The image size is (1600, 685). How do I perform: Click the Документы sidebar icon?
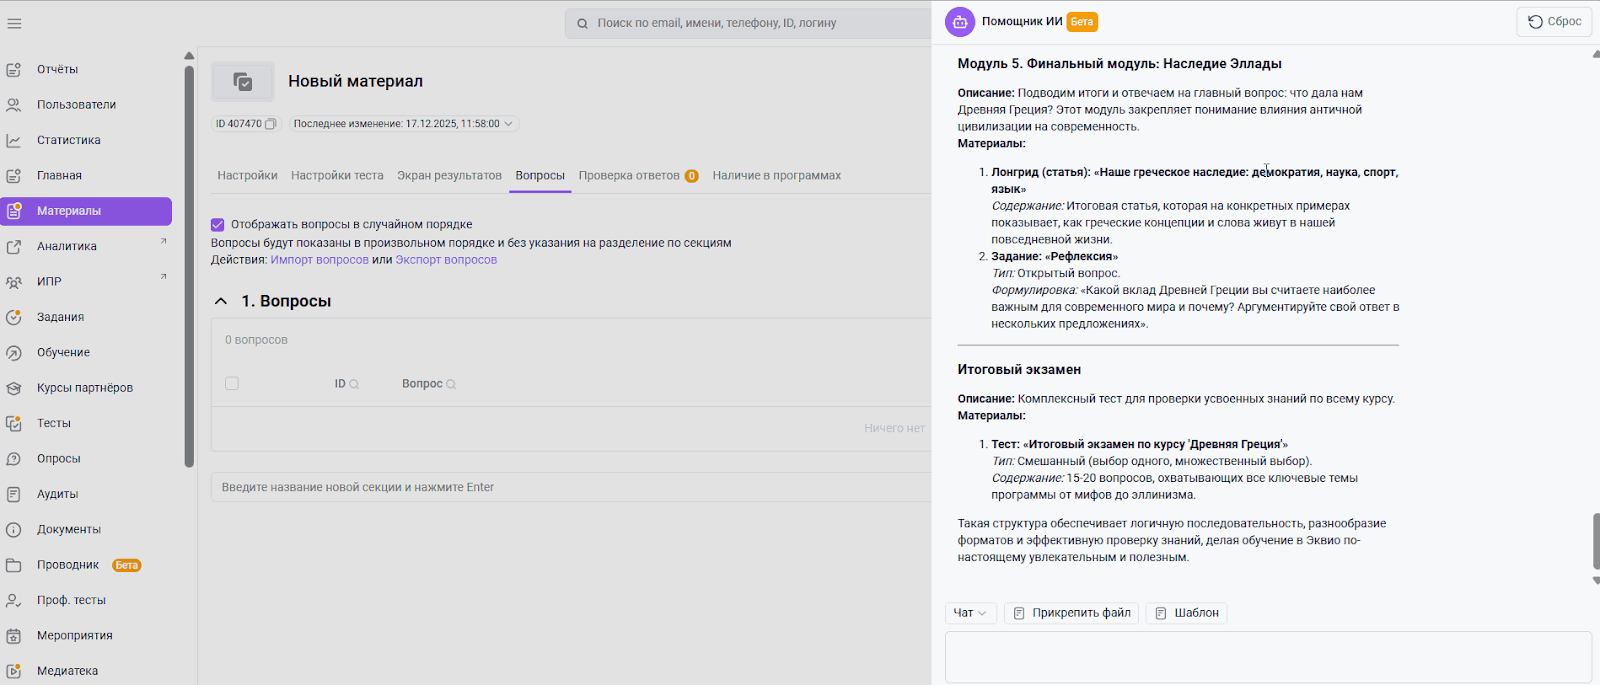[14, 530]
